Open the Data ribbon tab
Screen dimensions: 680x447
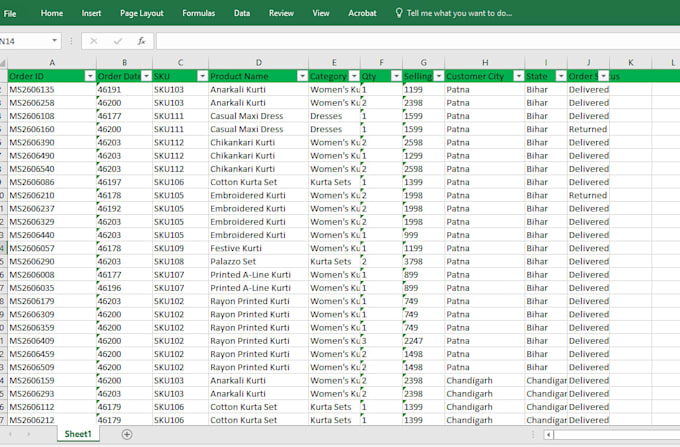(x=242, y=13)
